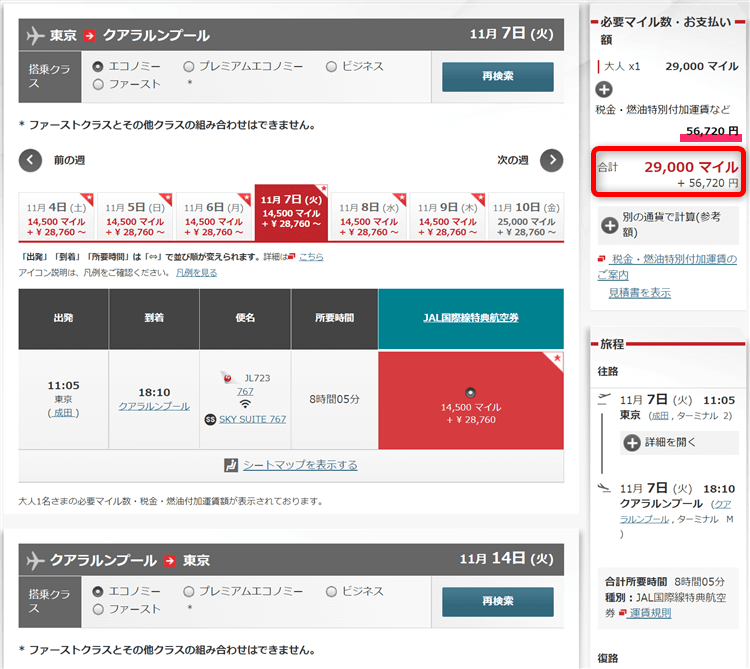Select プレミアムエコノミー class for the Tokyo departure flight

point(189,67)
